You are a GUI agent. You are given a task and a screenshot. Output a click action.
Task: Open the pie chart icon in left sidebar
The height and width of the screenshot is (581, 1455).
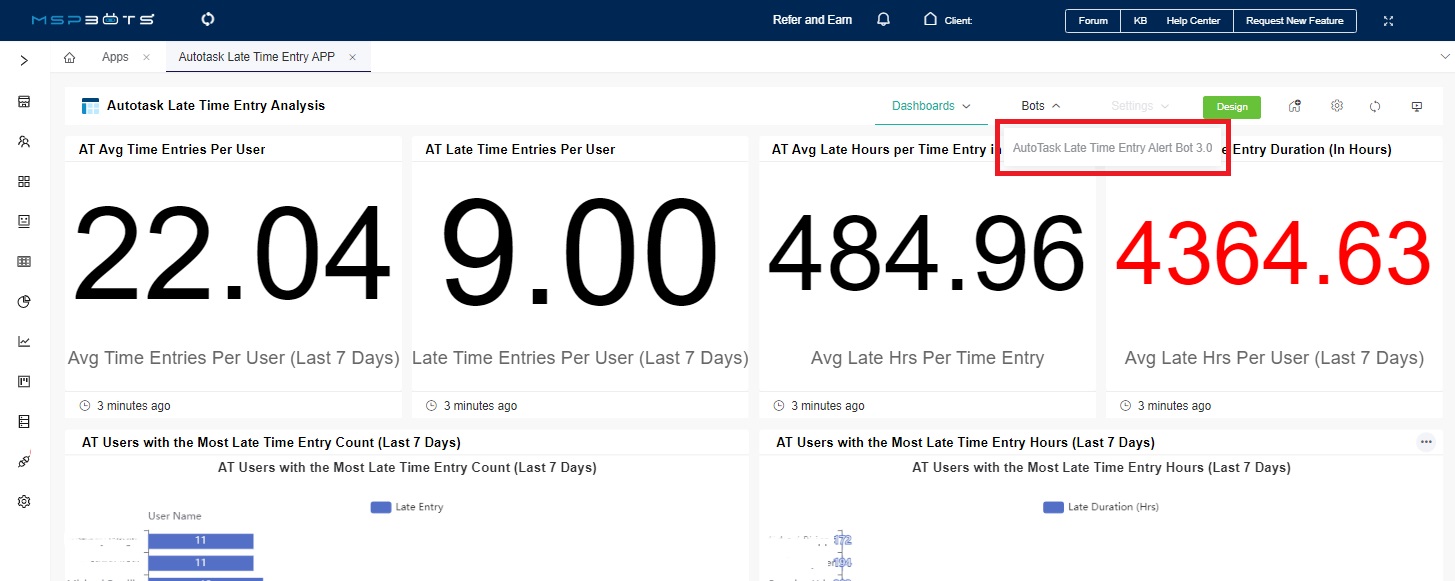[x=24, y=301]
